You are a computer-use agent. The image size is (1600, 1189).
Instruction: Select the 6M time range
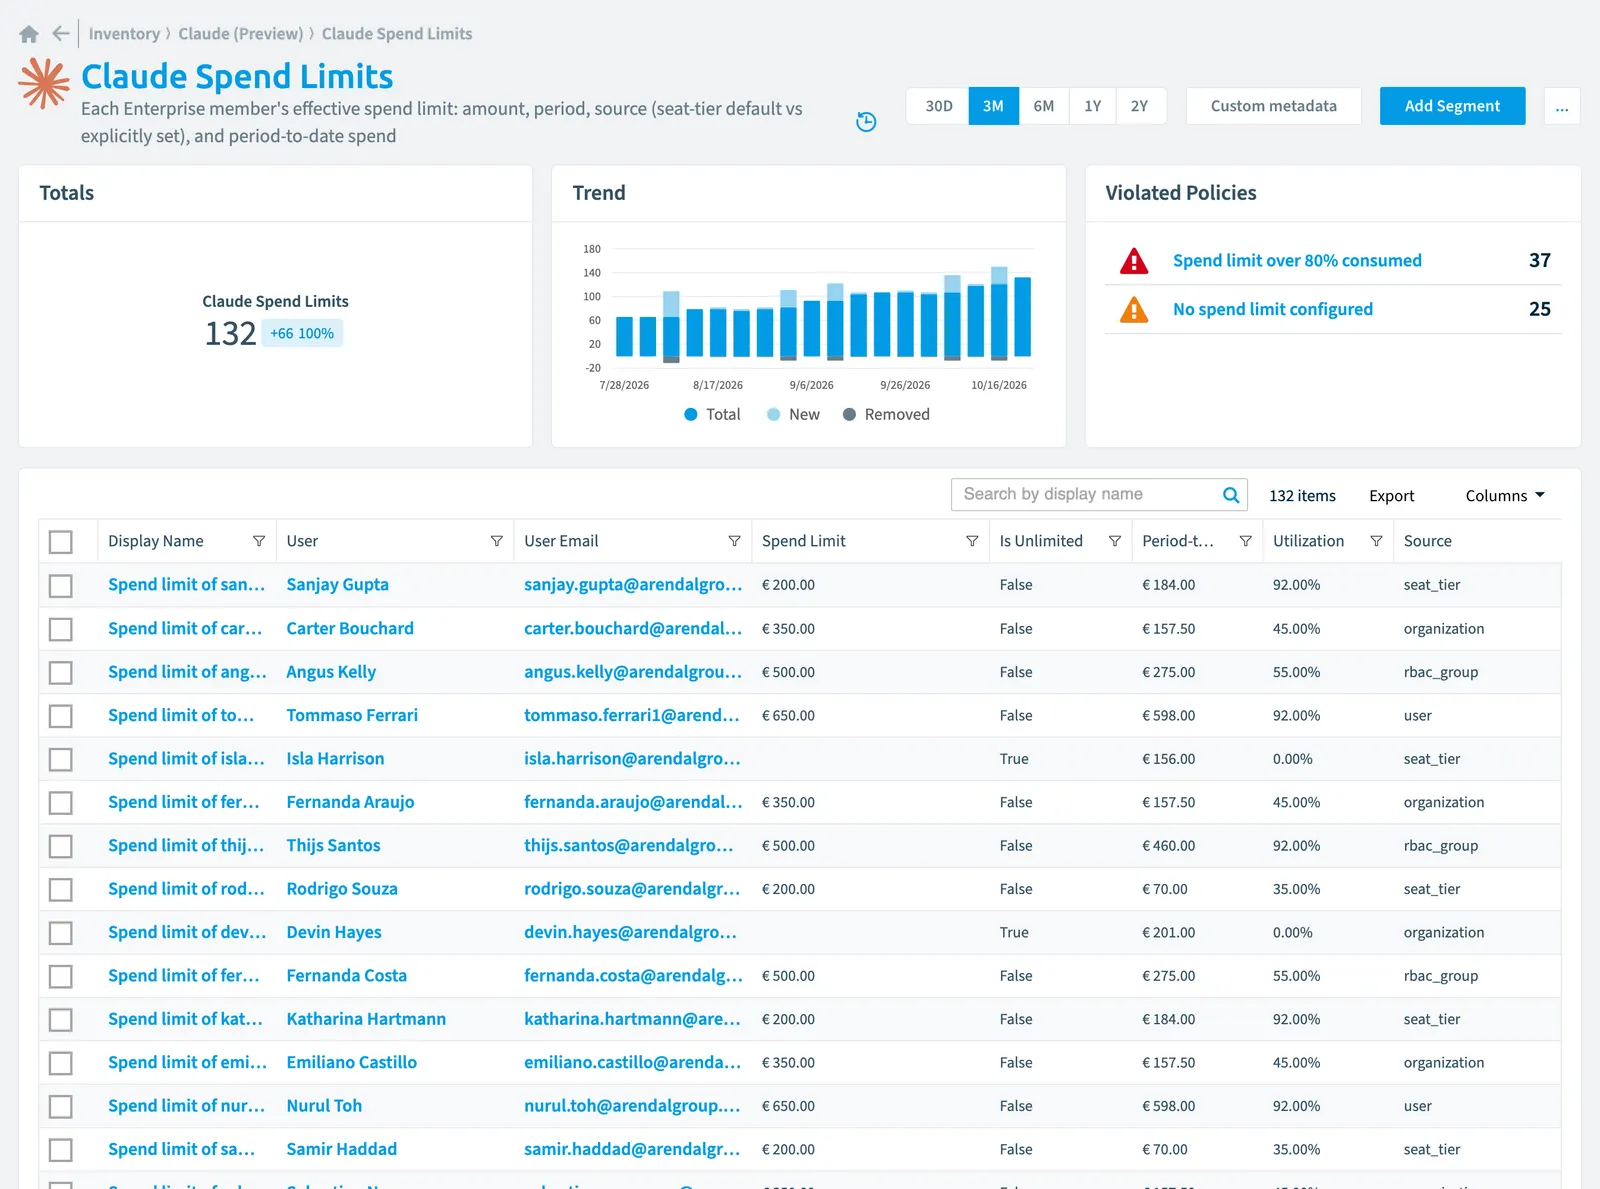pyautogui.click(x=1044, y=106)
